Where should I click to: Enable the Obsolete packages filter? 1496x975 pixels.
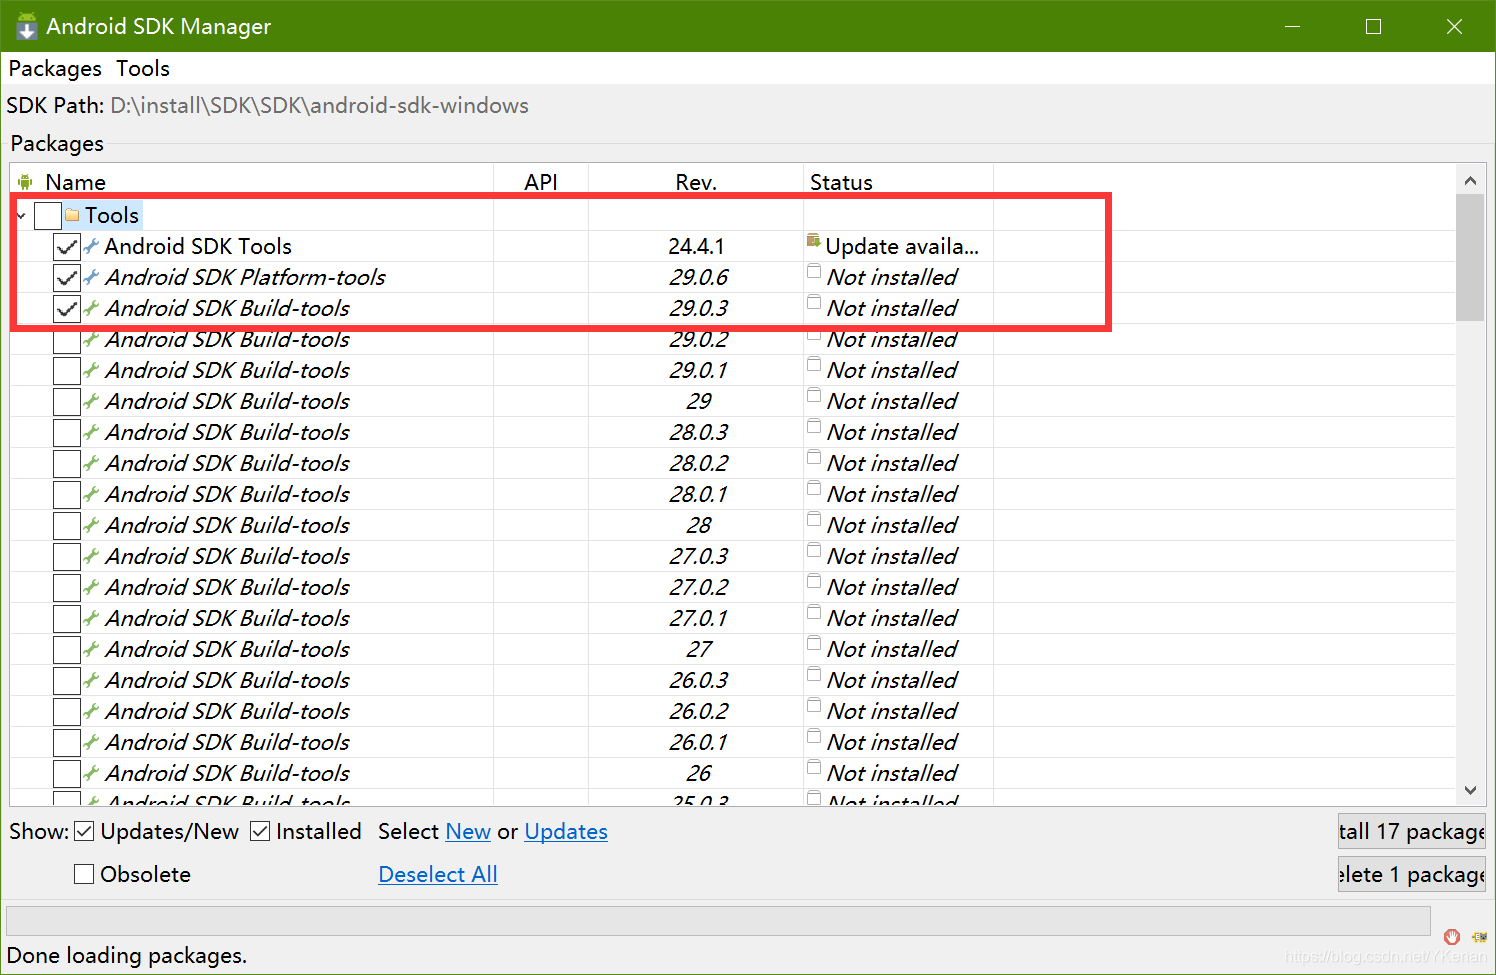pos(85,874)
